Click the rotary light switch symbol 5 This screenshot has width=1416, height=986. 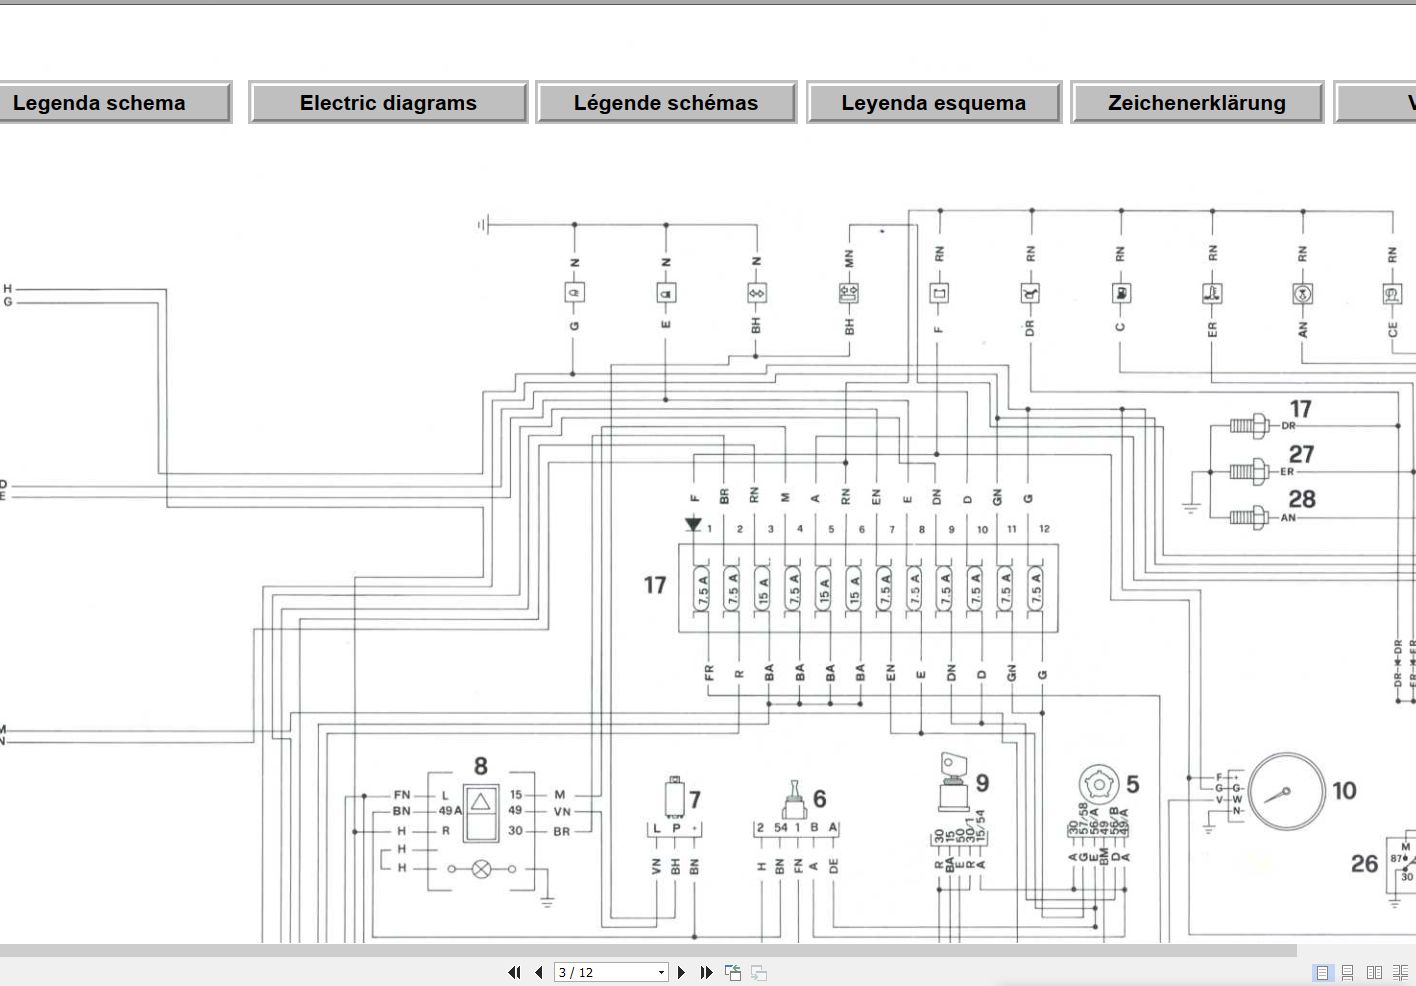coord(1099,786)
